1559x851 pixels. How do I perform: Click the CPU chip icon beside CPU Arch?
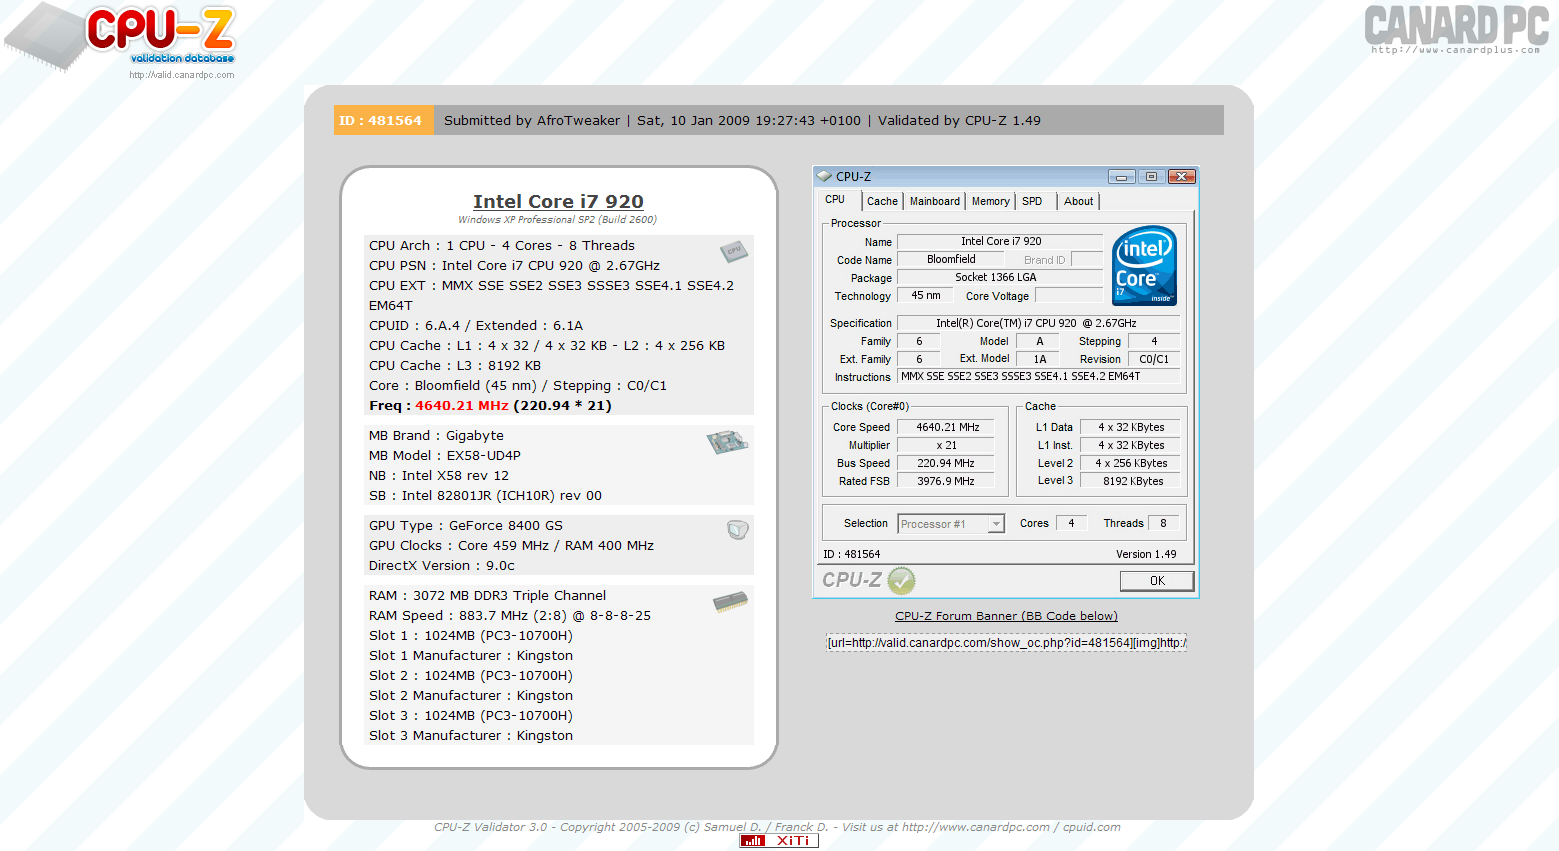tap(734, 250)
